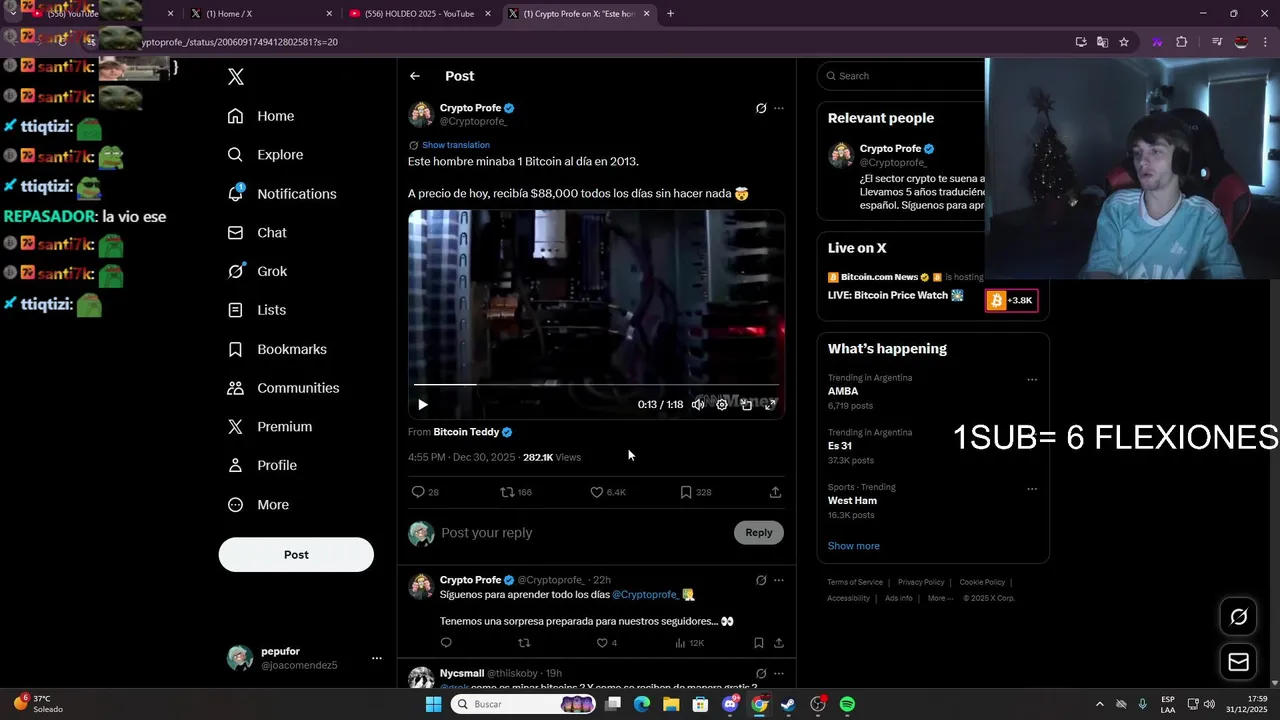Expand the More sidebar menu

(258, 505)
